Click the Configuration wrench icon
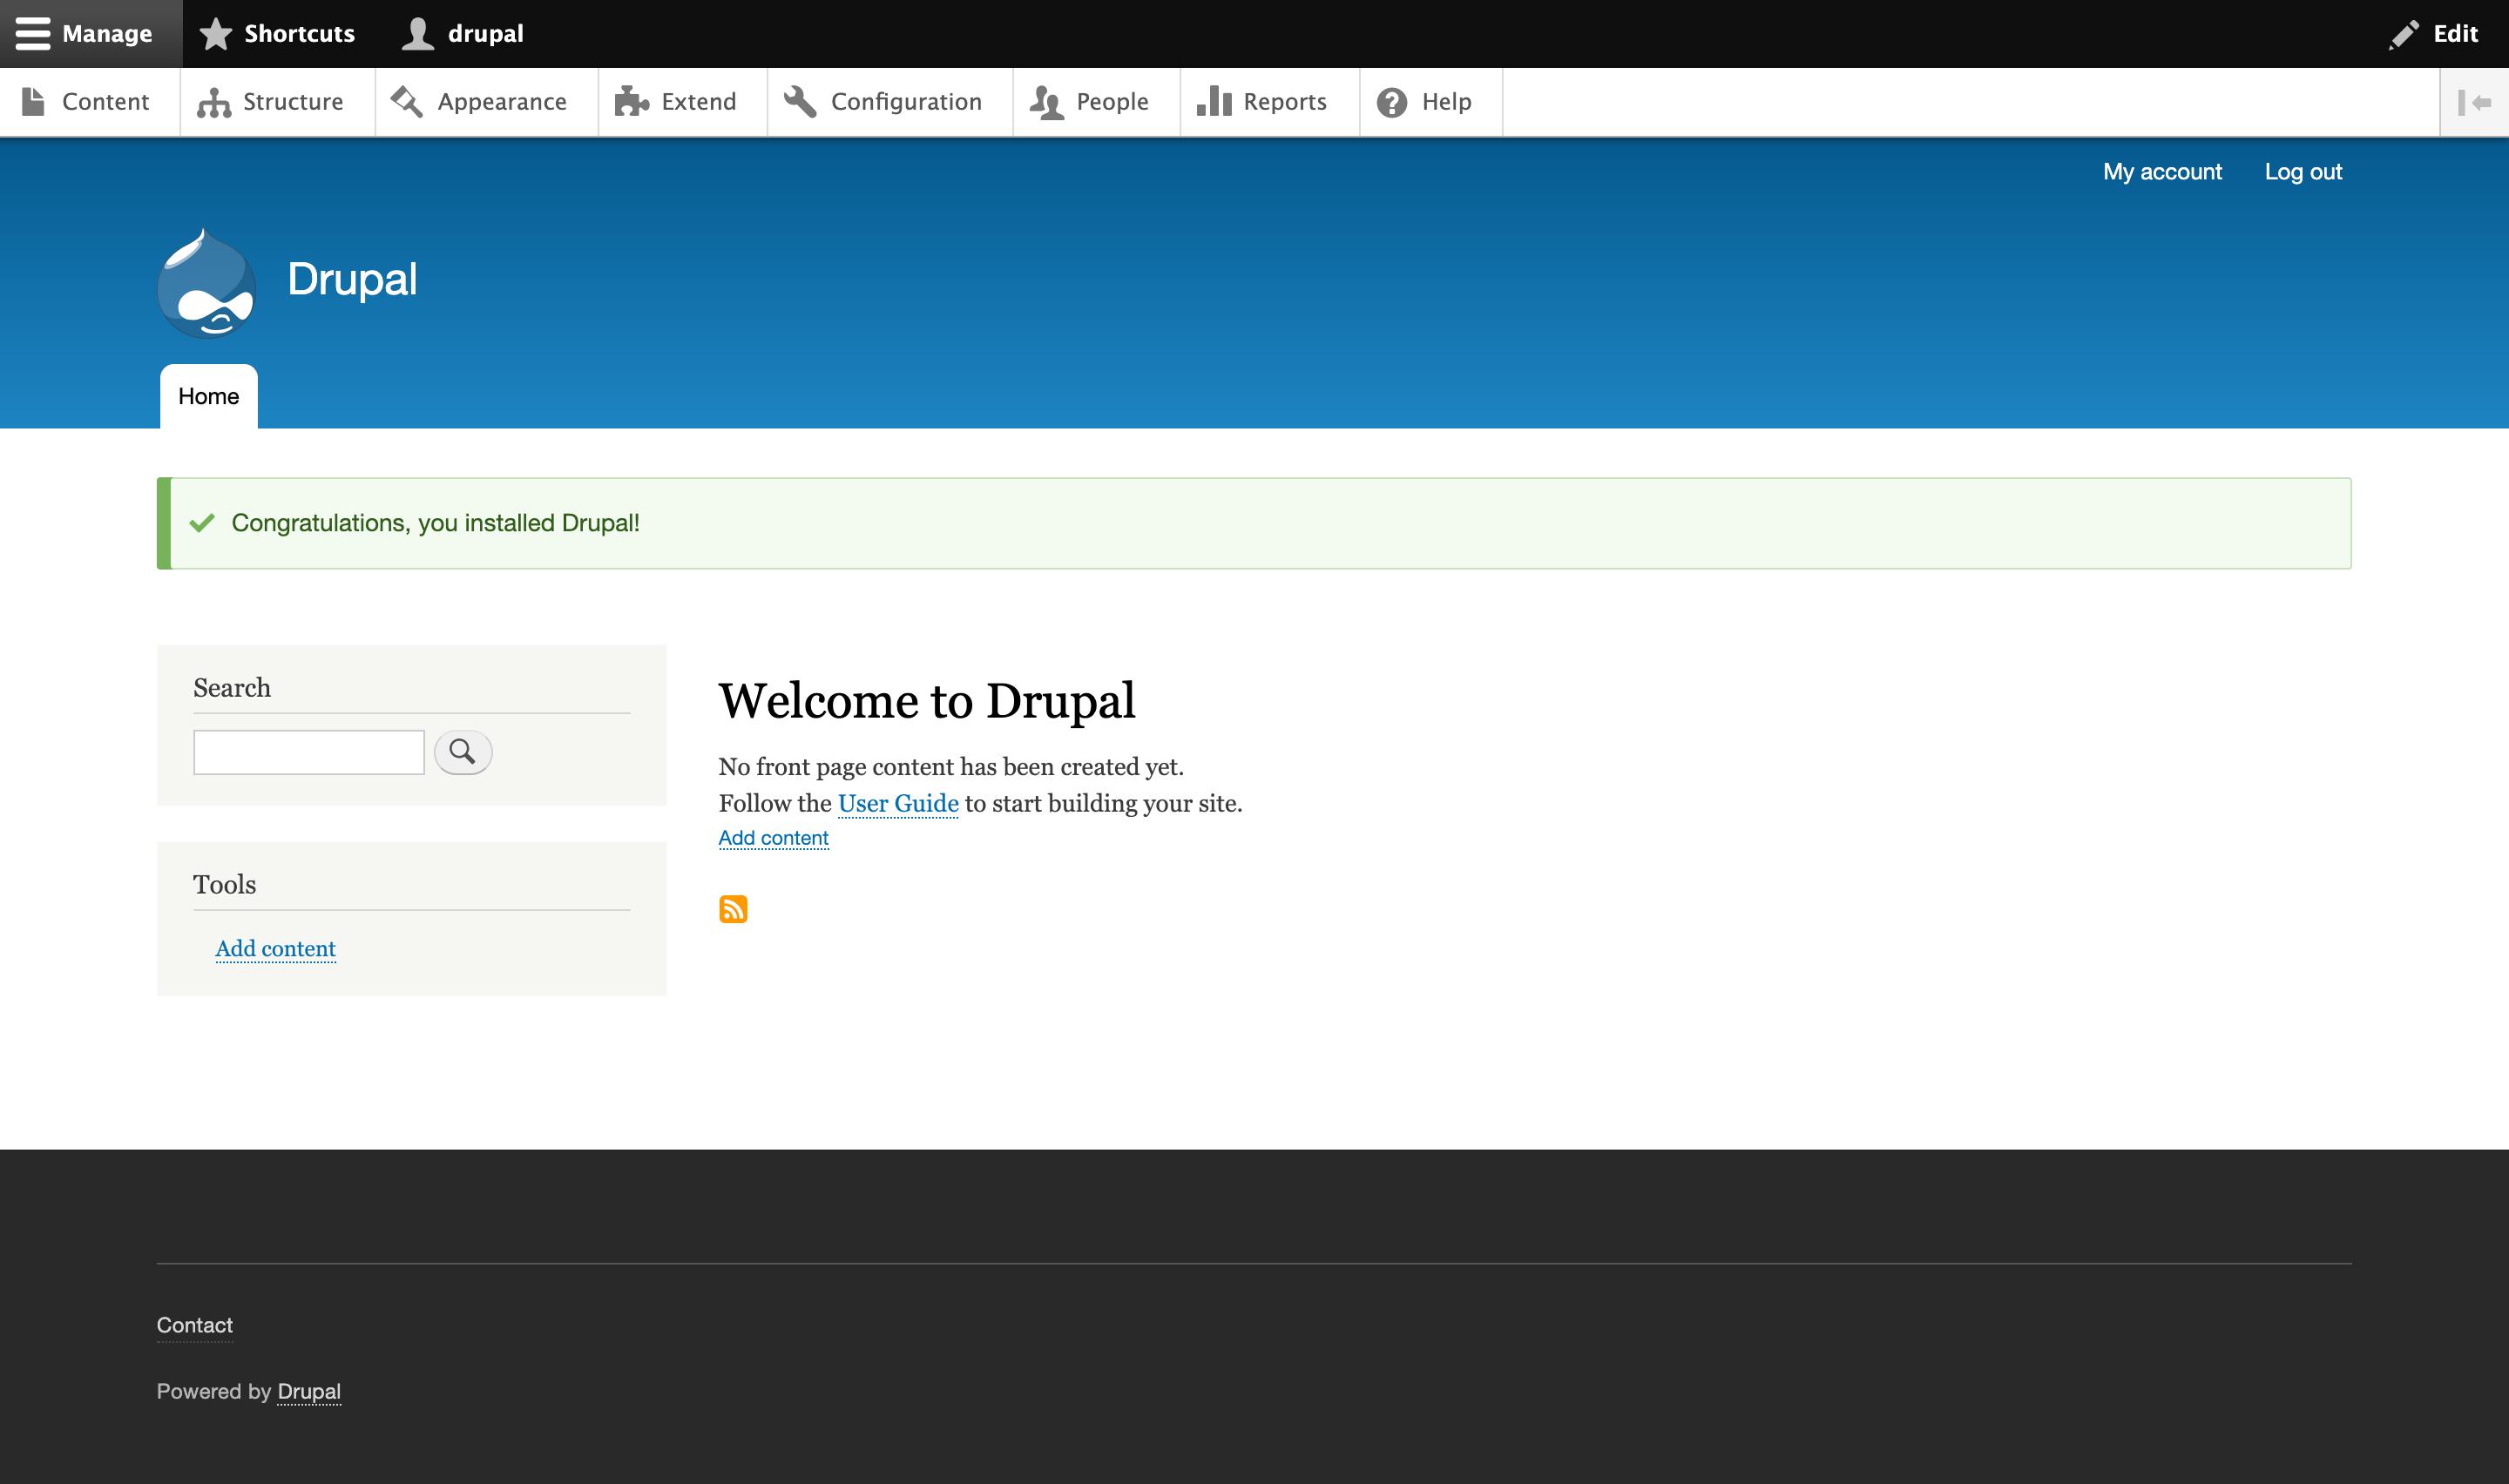This screenshot has width=2509, height=1484. [x=800, y=101]
